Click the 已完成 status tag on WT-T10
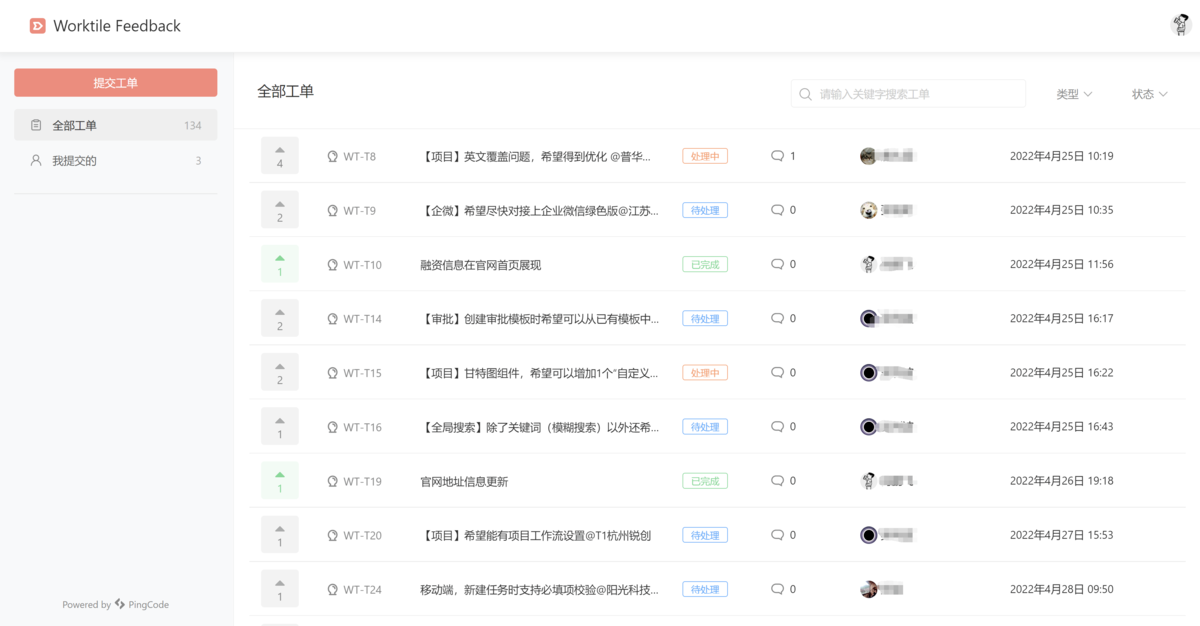1200x626 pixels. (704, 263)
